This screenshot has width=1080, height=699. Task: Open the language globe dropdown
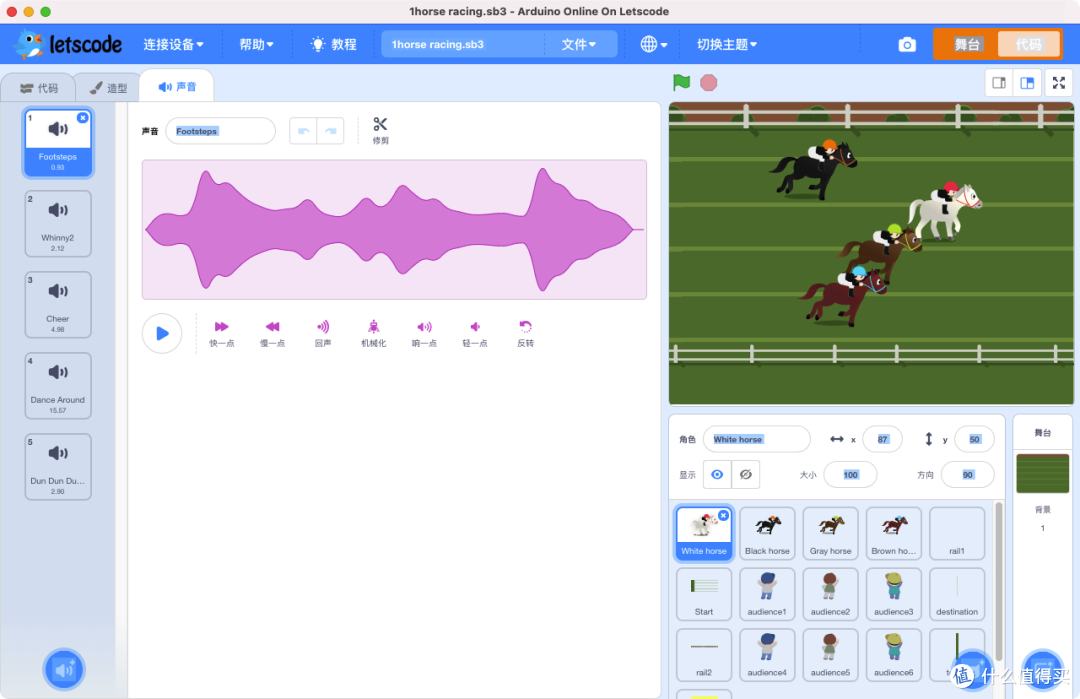[x=654, y=45]
